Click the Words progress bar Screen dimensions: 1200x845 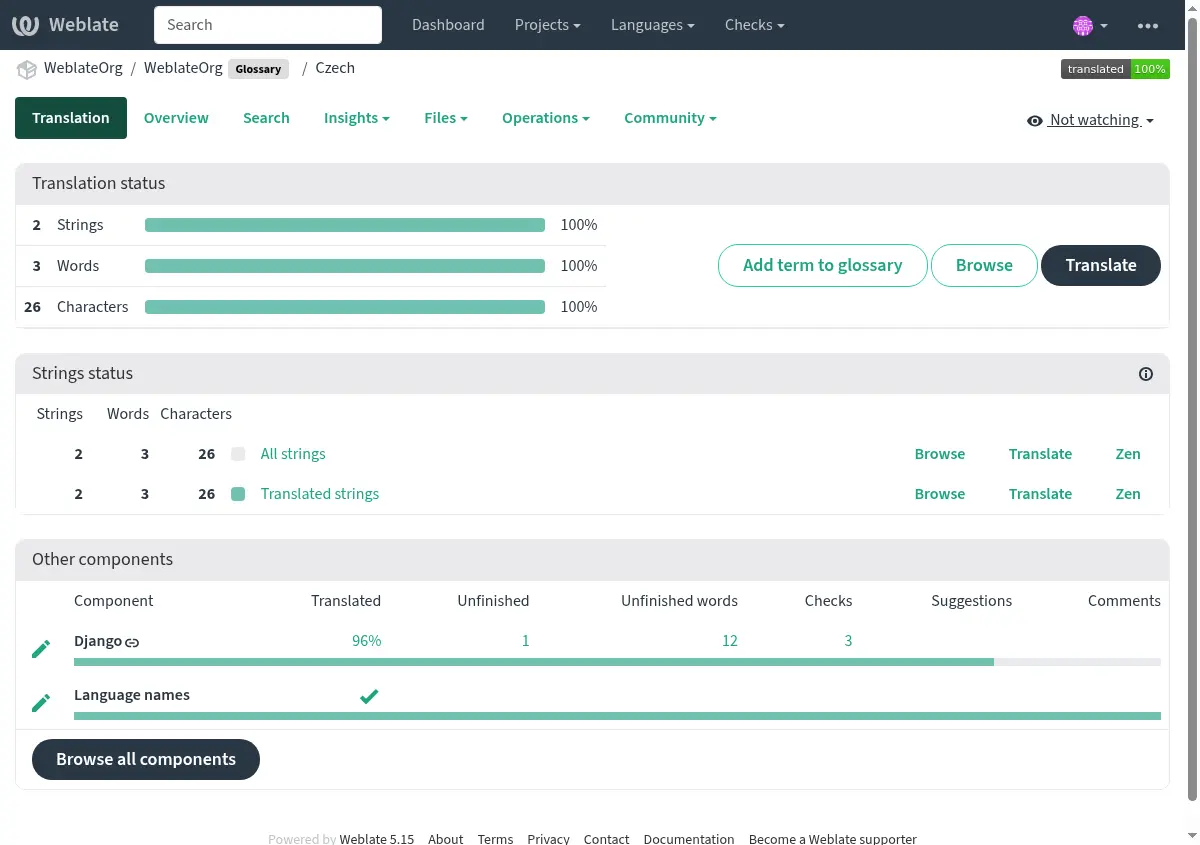click(x=345, y=266)
